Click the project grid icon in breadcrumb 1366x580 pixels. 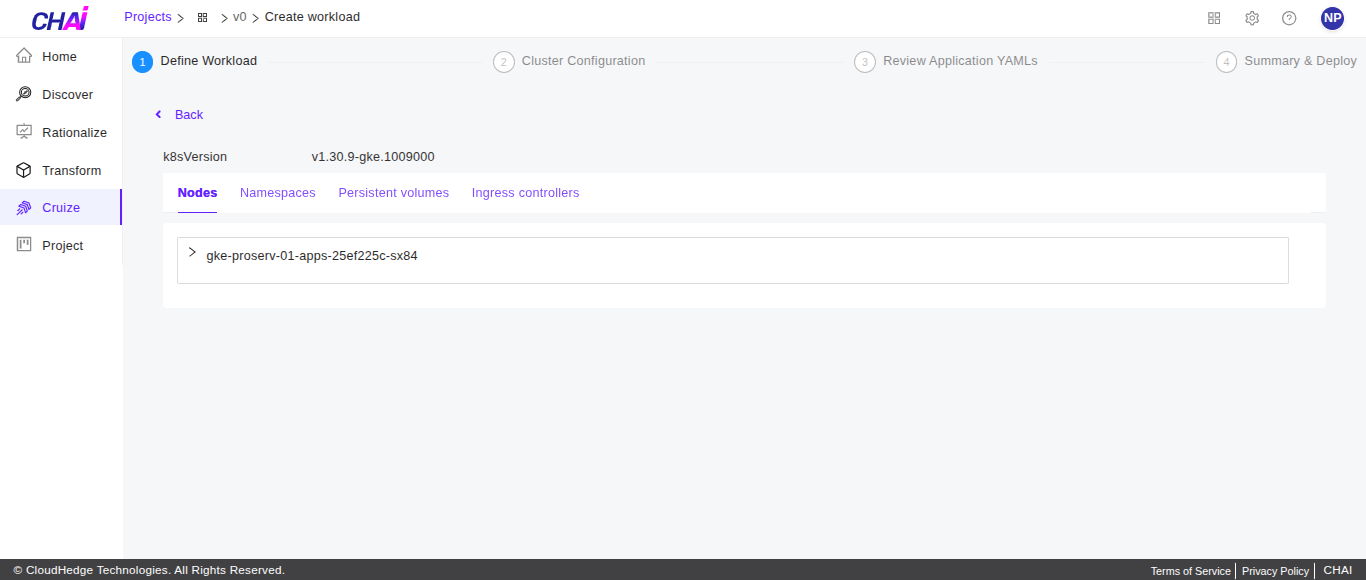pos(202,18)
